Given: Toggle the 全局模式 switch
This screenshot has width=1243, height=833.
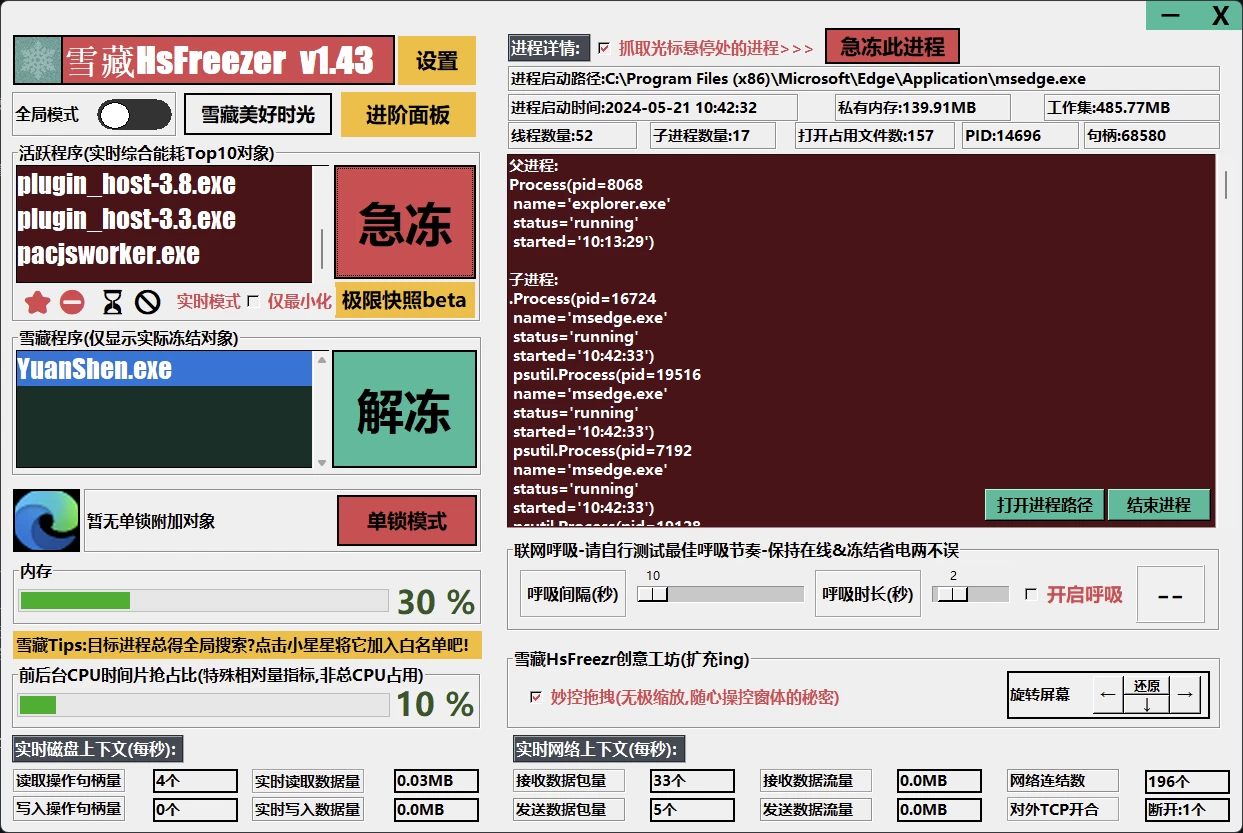Looking at the screenshot, I should (135, 115).
